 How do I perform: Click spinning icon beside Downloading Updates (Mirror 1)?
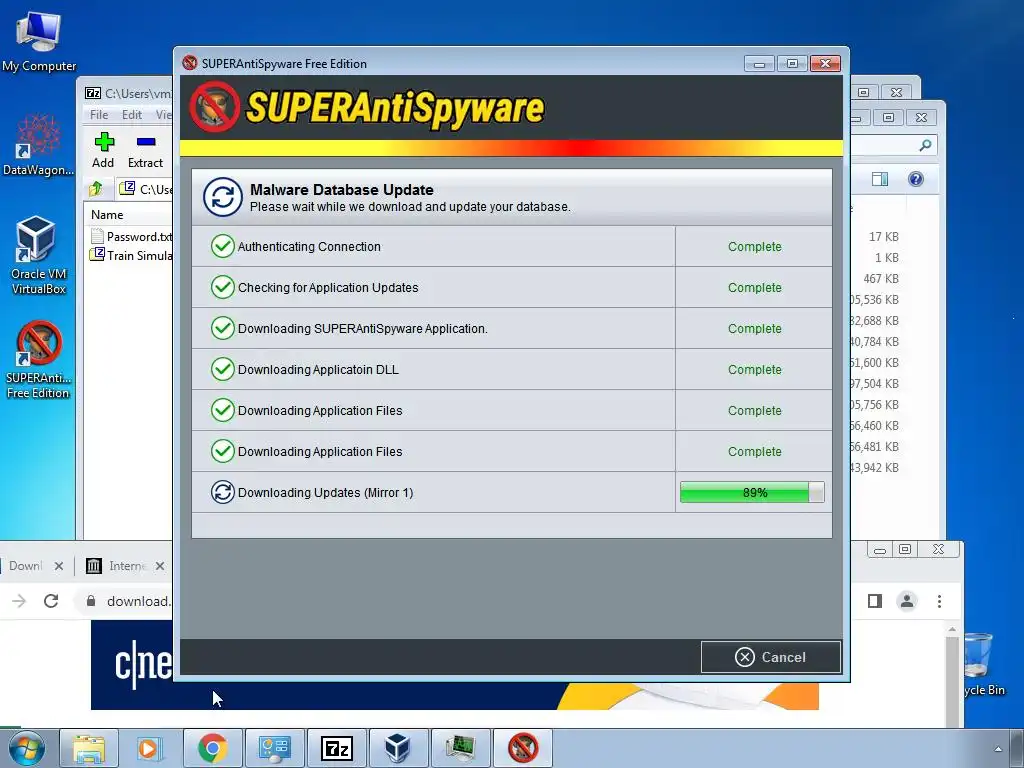223,492
